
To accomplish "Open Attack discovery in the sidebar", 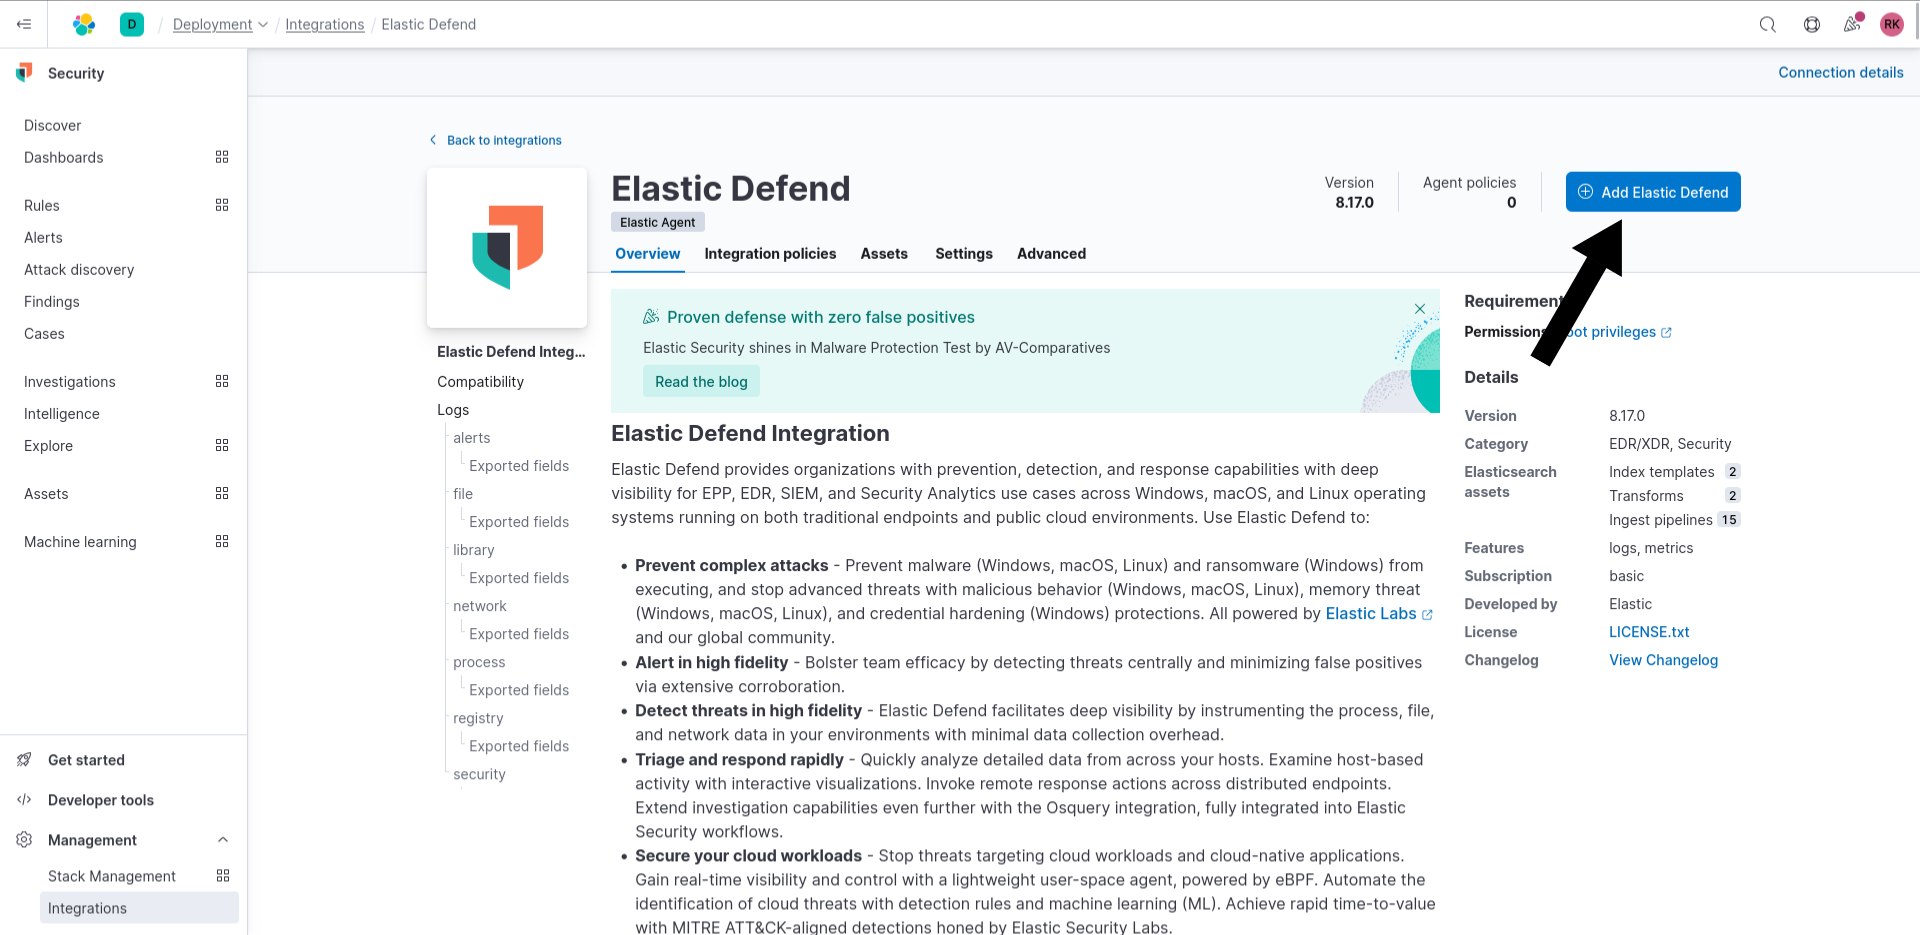I will (x=79, y=269).
